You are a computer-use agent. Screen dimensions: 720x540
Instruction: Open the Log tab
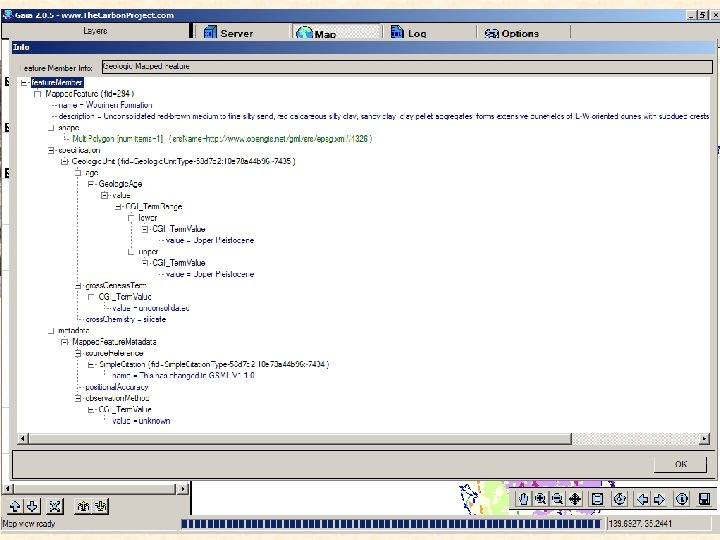pyautogui.click(x=416, y=33)
